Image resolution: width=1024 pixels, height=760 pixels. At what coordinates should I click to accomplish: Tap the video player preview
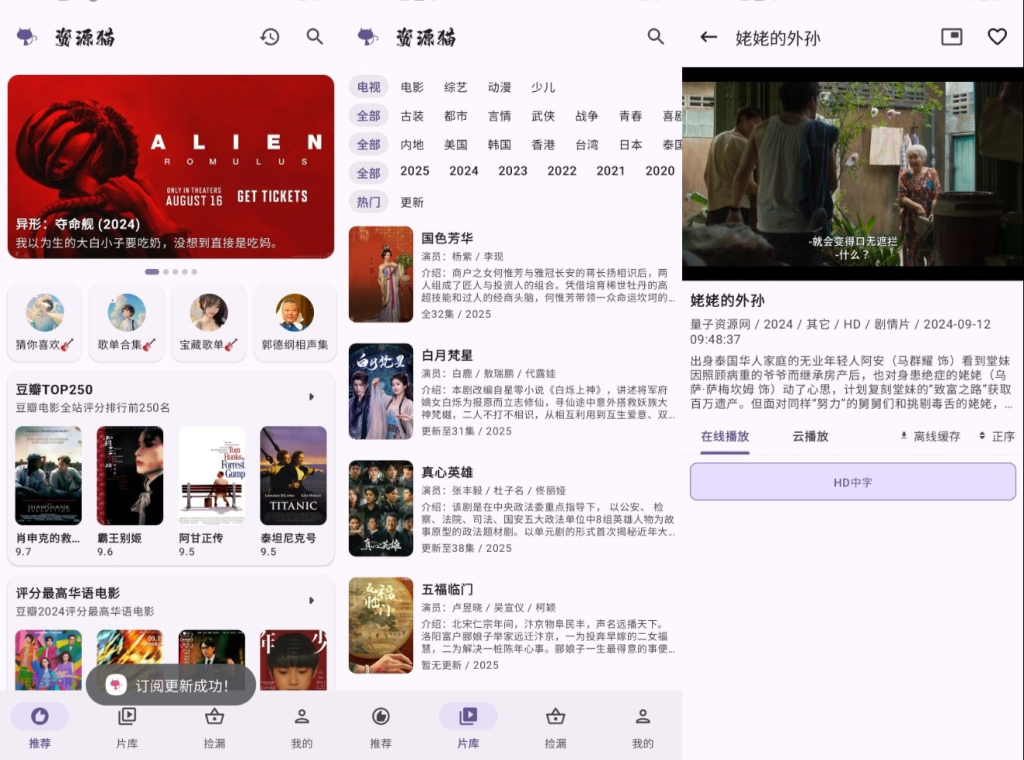click(853, 174)
